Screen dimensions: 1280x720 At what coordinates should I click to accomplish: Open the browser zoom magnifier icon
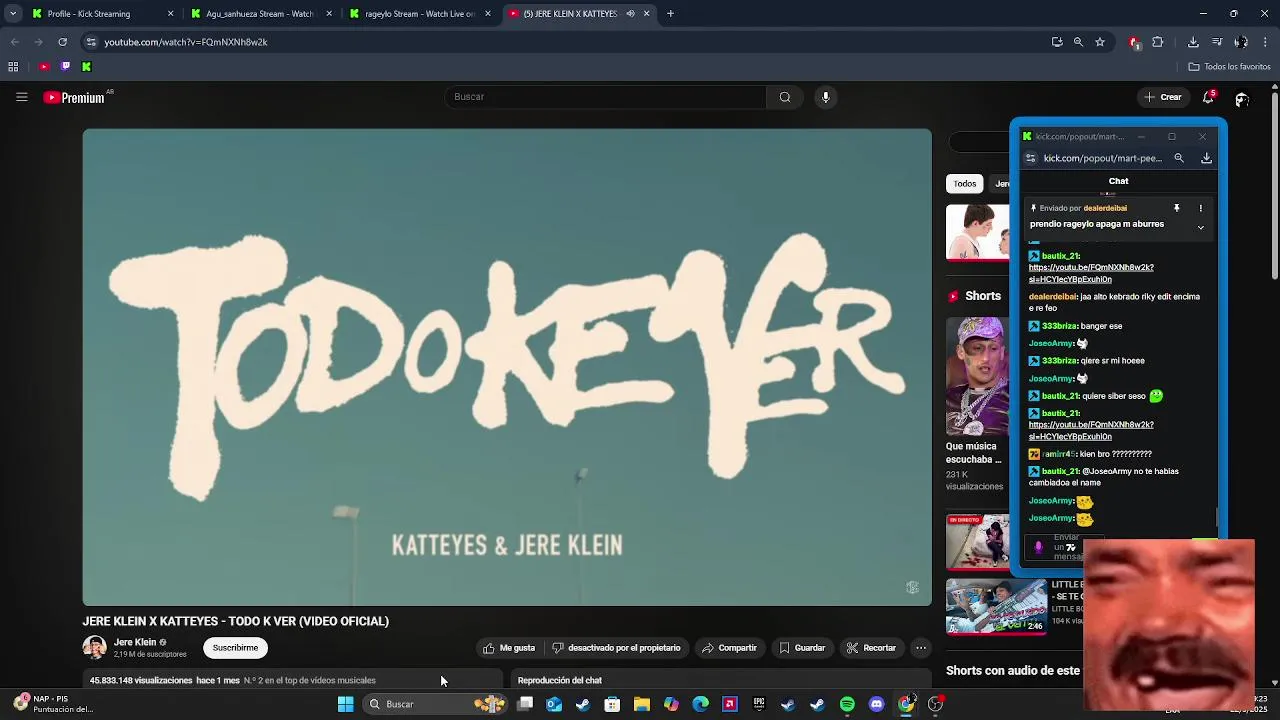[x=1078, y=42]
